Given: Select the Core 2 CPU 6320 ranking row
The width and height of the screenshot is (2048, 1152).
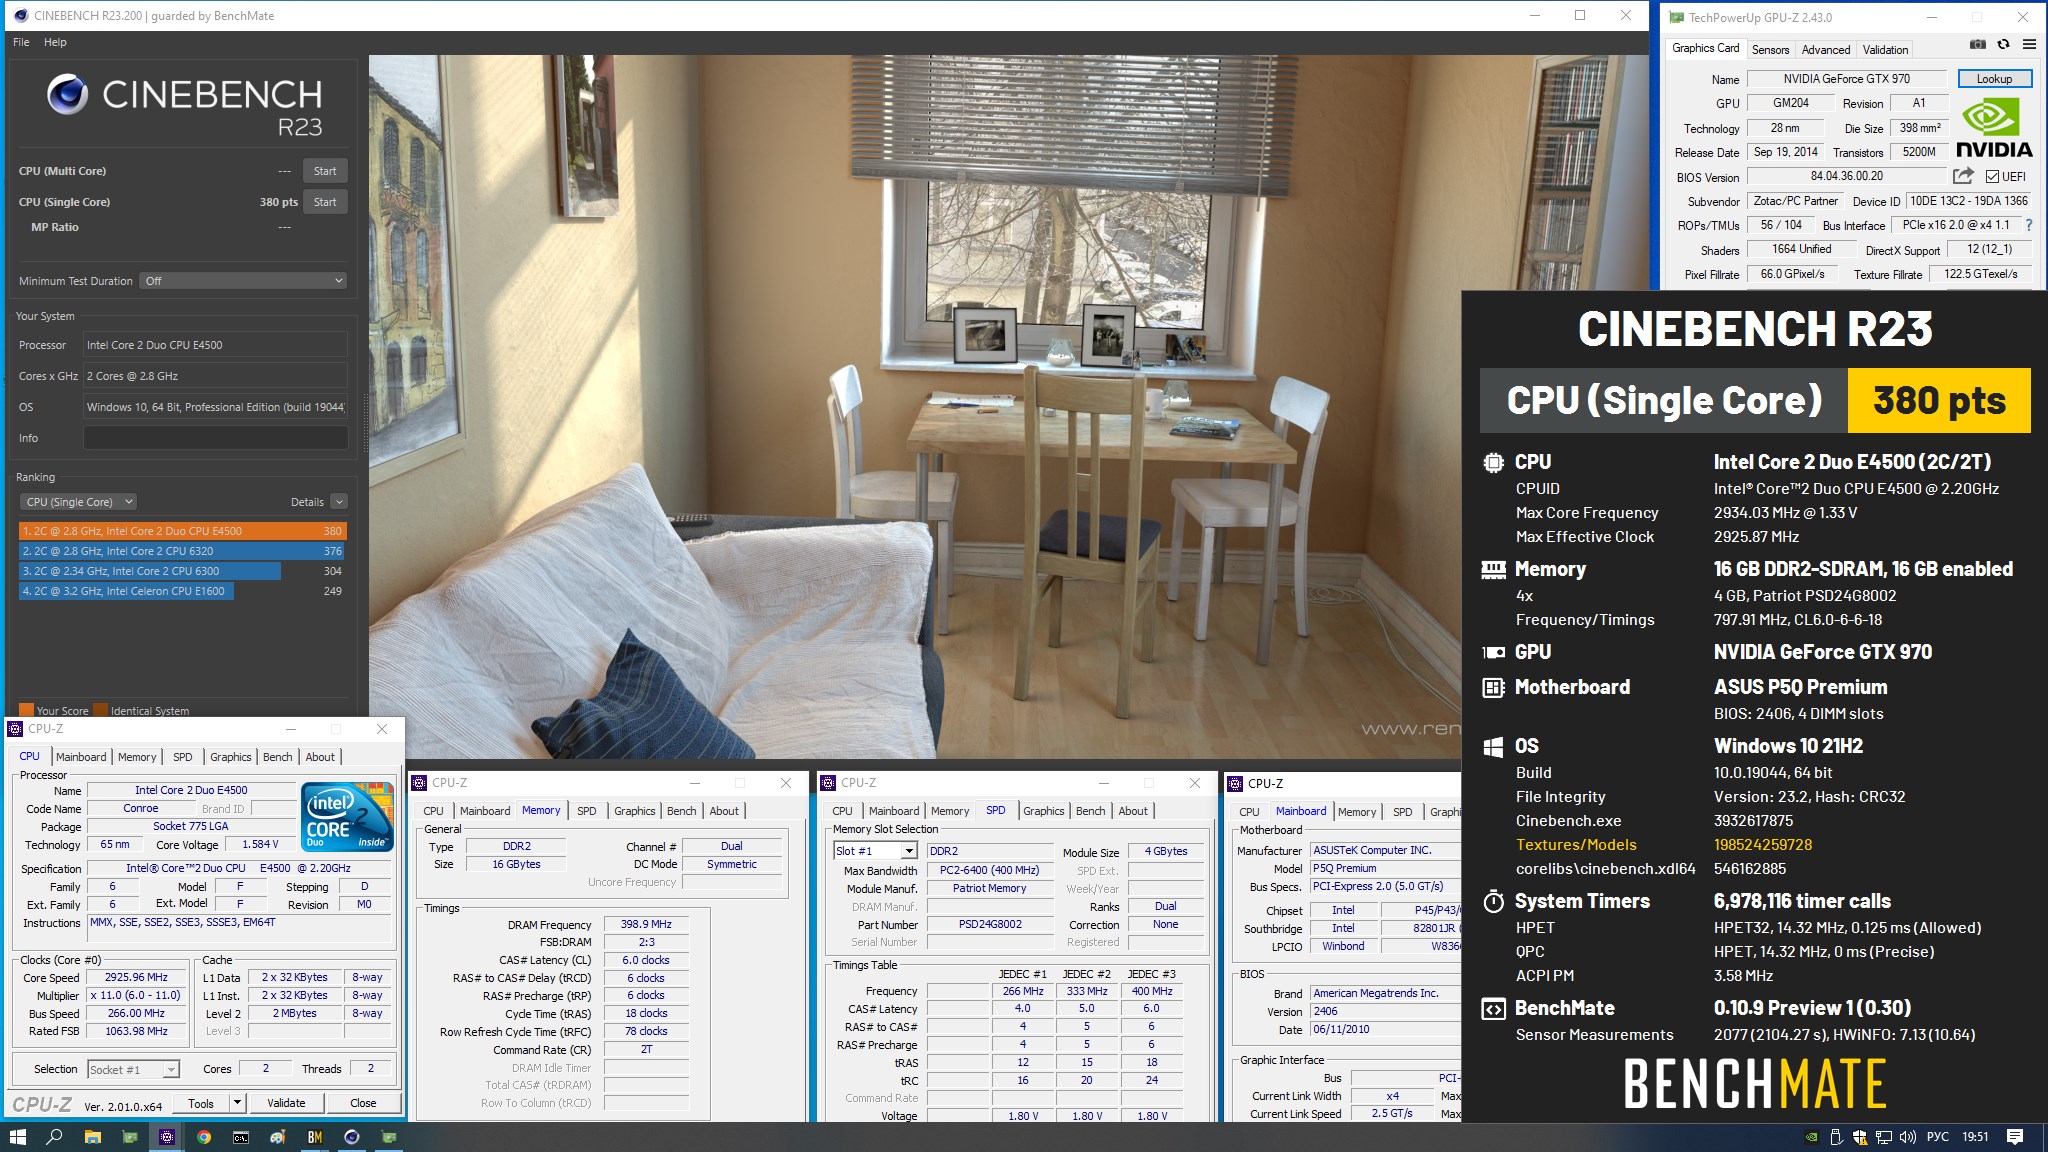Looking at the screenshot, I should [x=182, y=551].
